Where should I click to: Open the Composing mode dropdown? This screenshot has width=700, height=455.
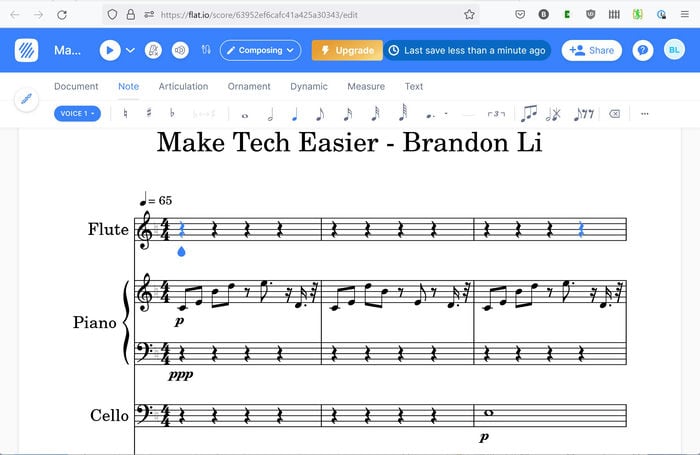click(260, 50)
